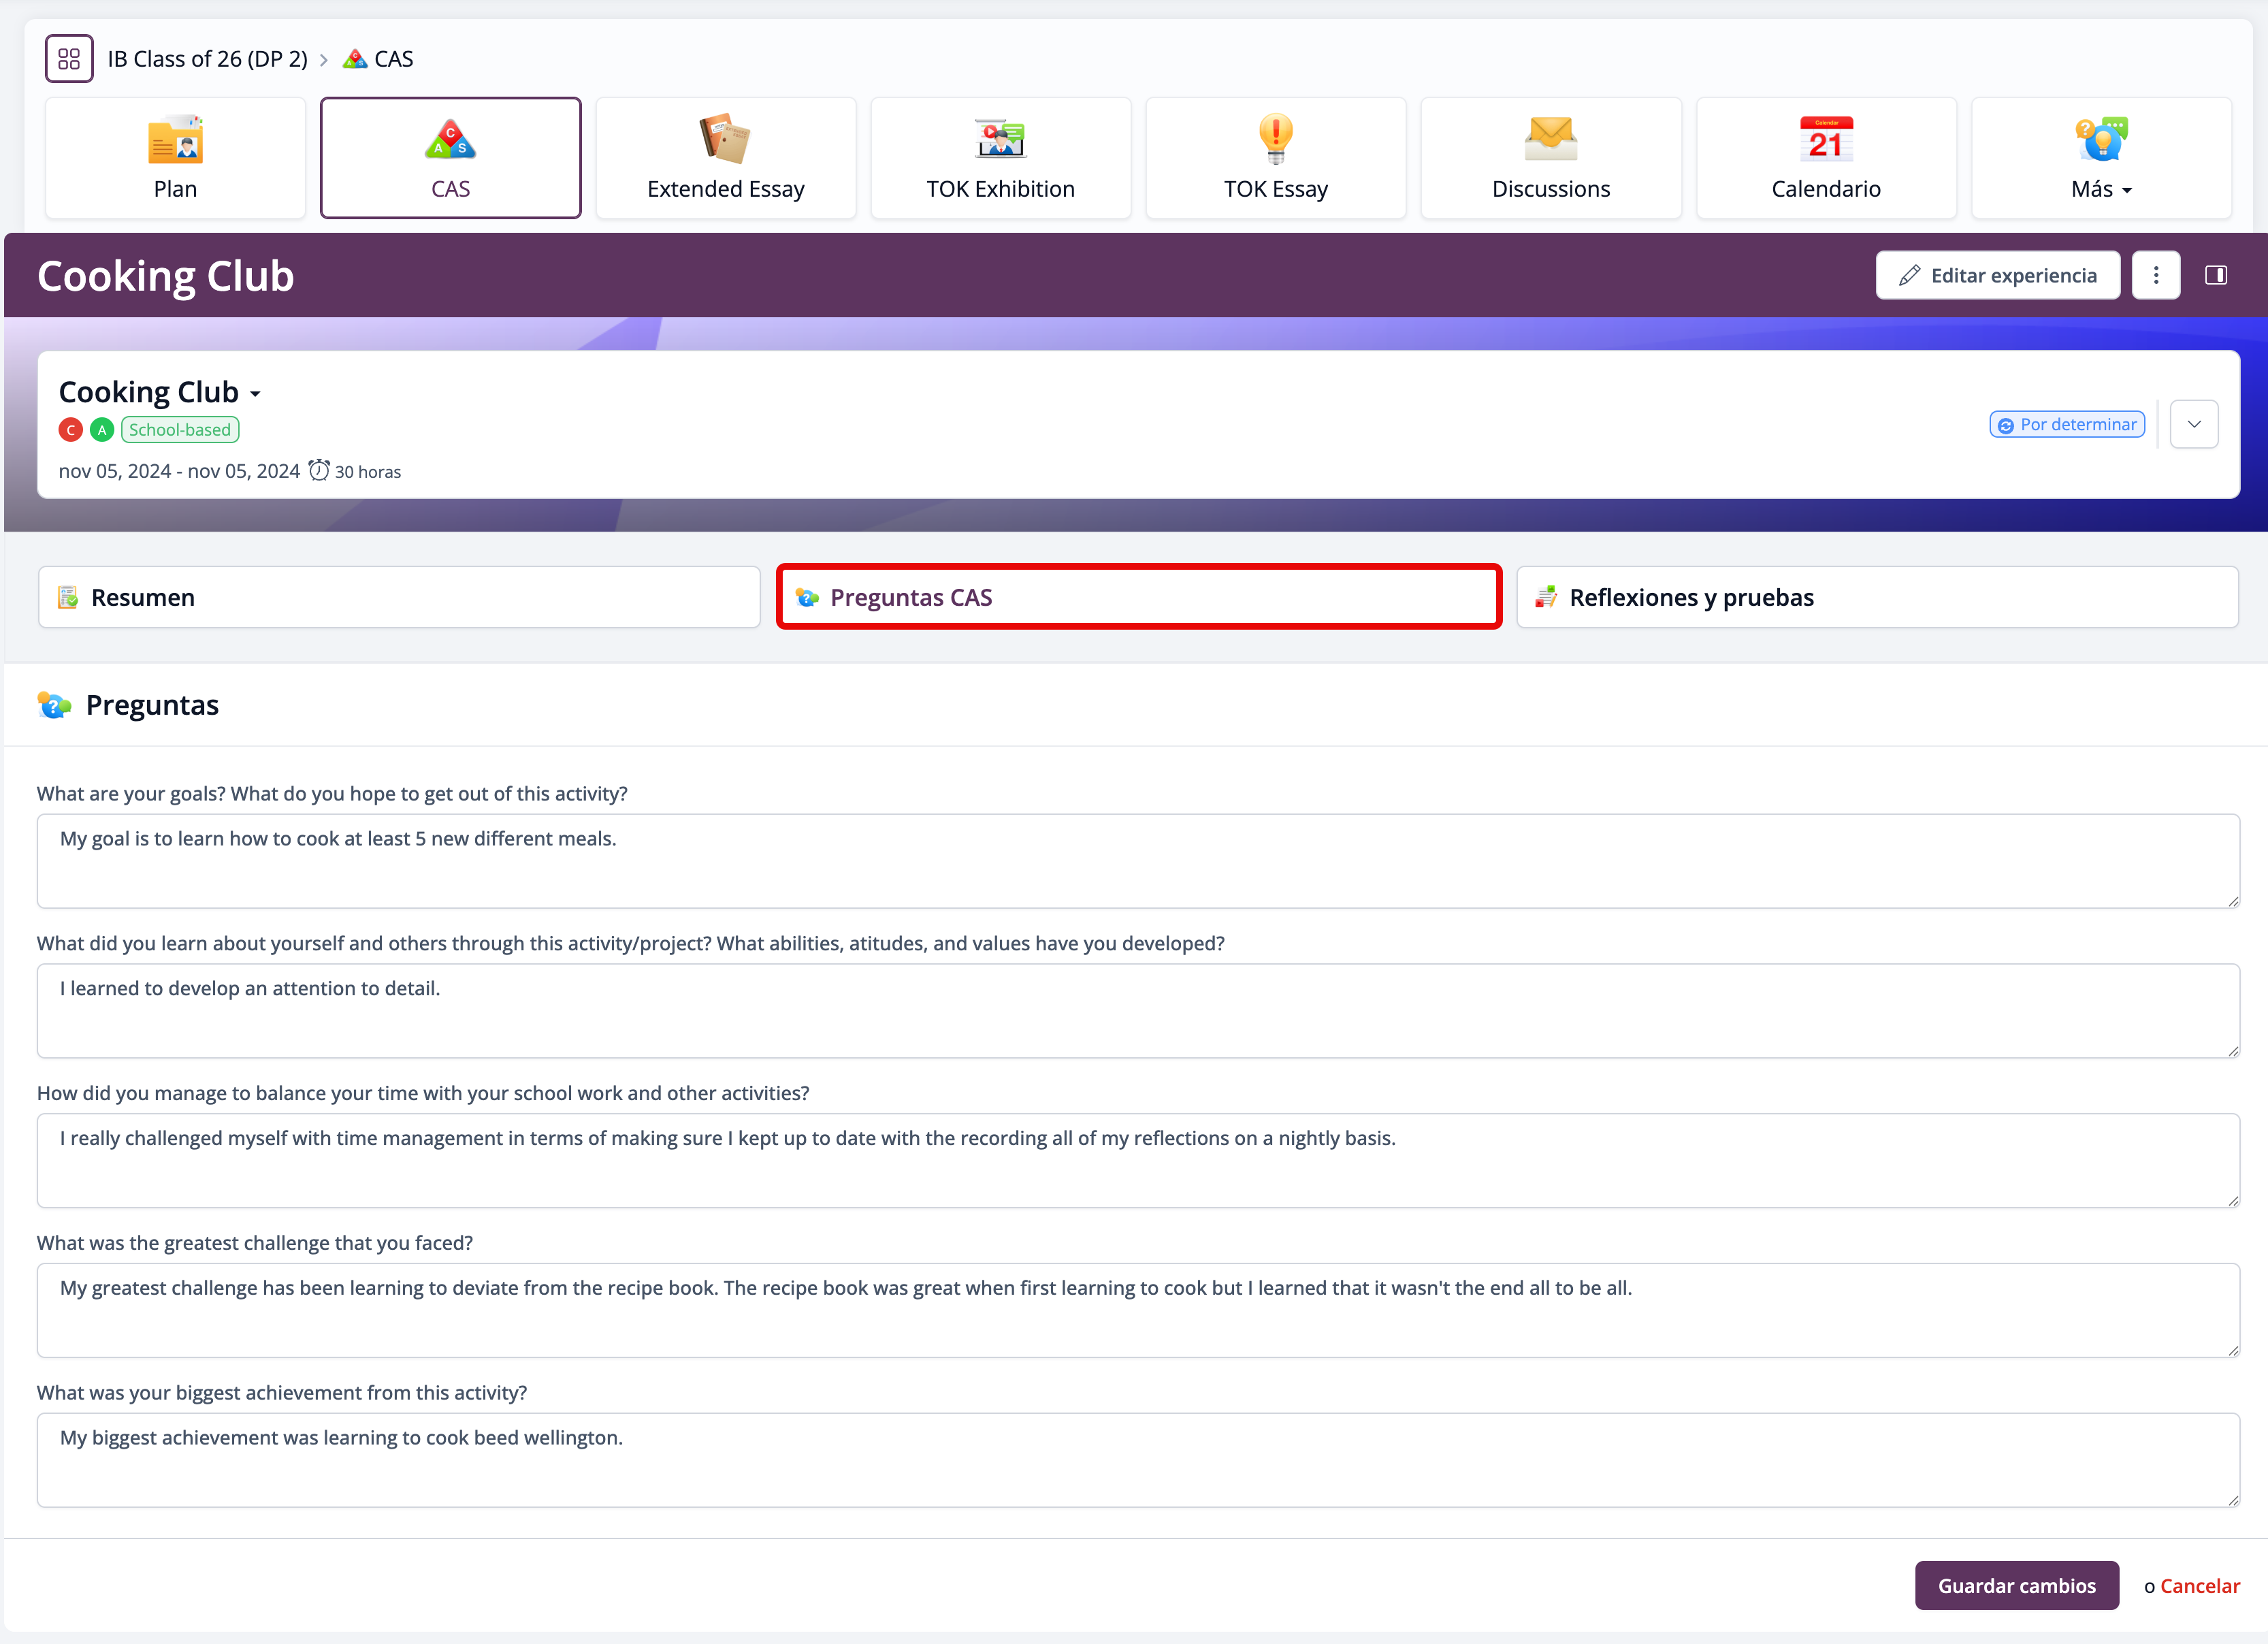Click the red Creativity C badge
2268x1644 pixels.
pyautogui.click(x=70, y=430)
